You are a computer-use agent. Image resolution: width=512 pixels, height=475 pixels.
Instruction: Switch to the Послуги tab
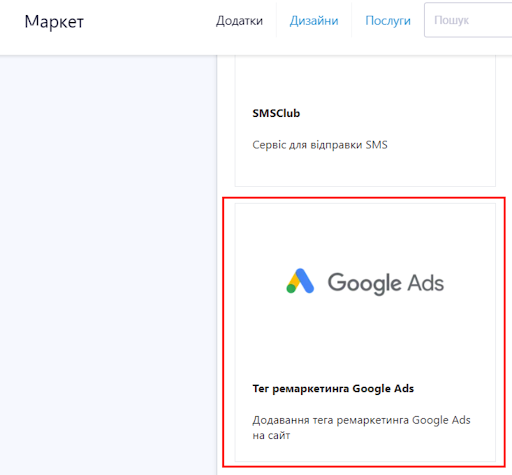pos(388,21)
